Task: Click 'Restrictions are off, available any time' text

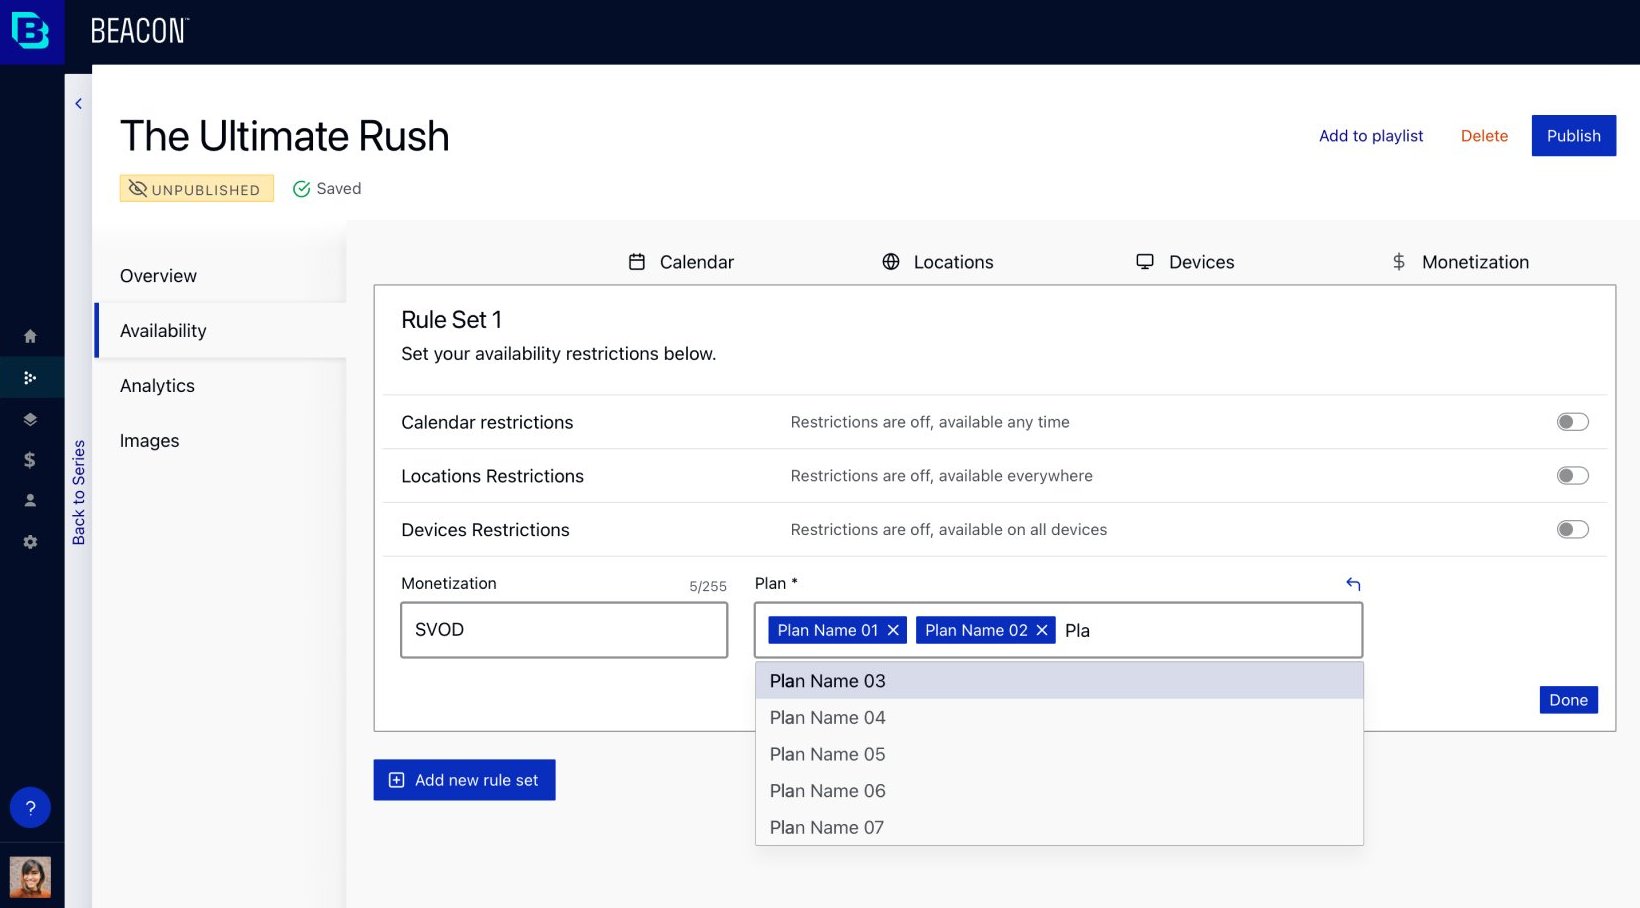Action: coord(930,422)
